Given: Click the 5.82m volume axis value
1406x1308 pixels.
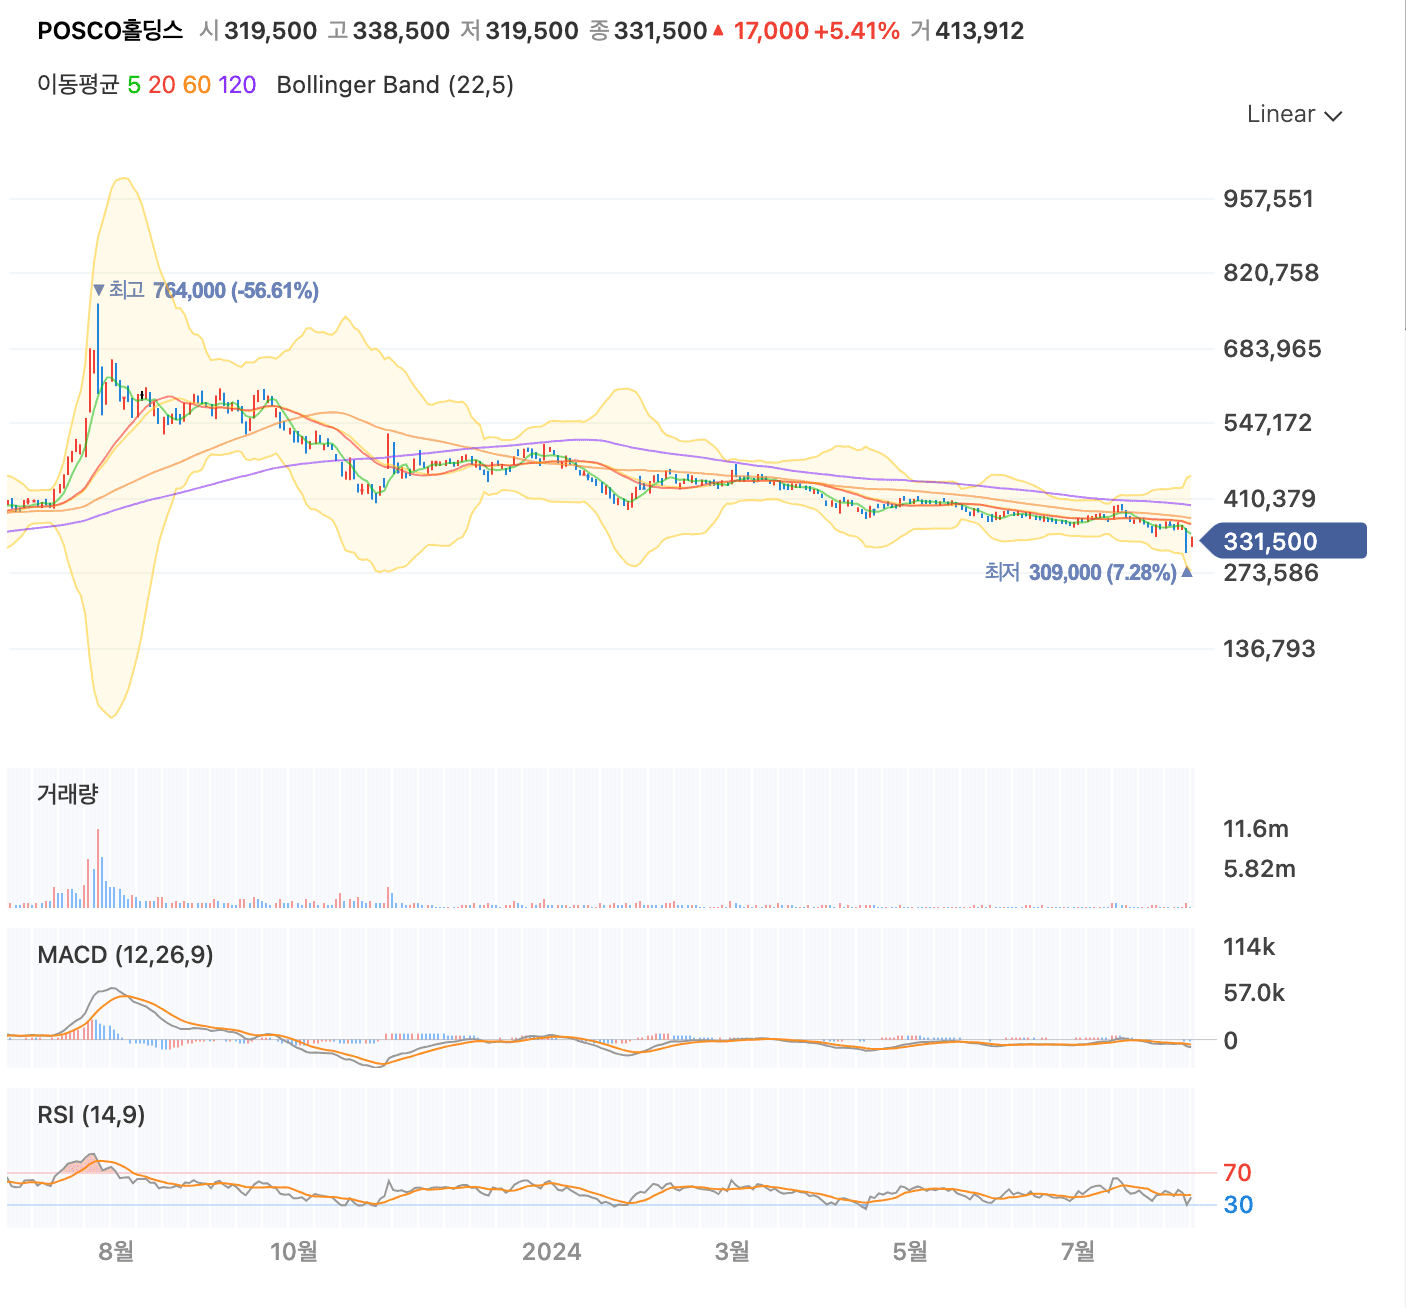Looking at the screenshot, I should point(1259,868).
